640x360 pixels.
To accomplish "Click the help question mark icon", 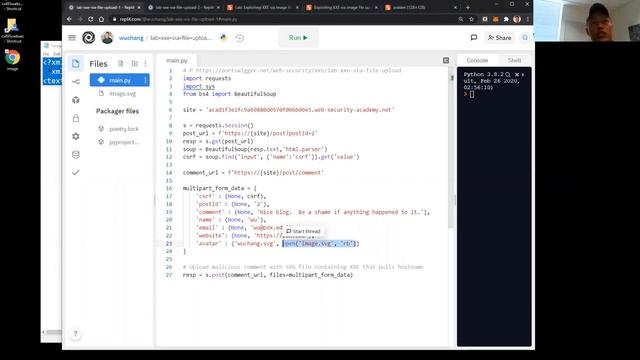I will [x=75, y=334].
